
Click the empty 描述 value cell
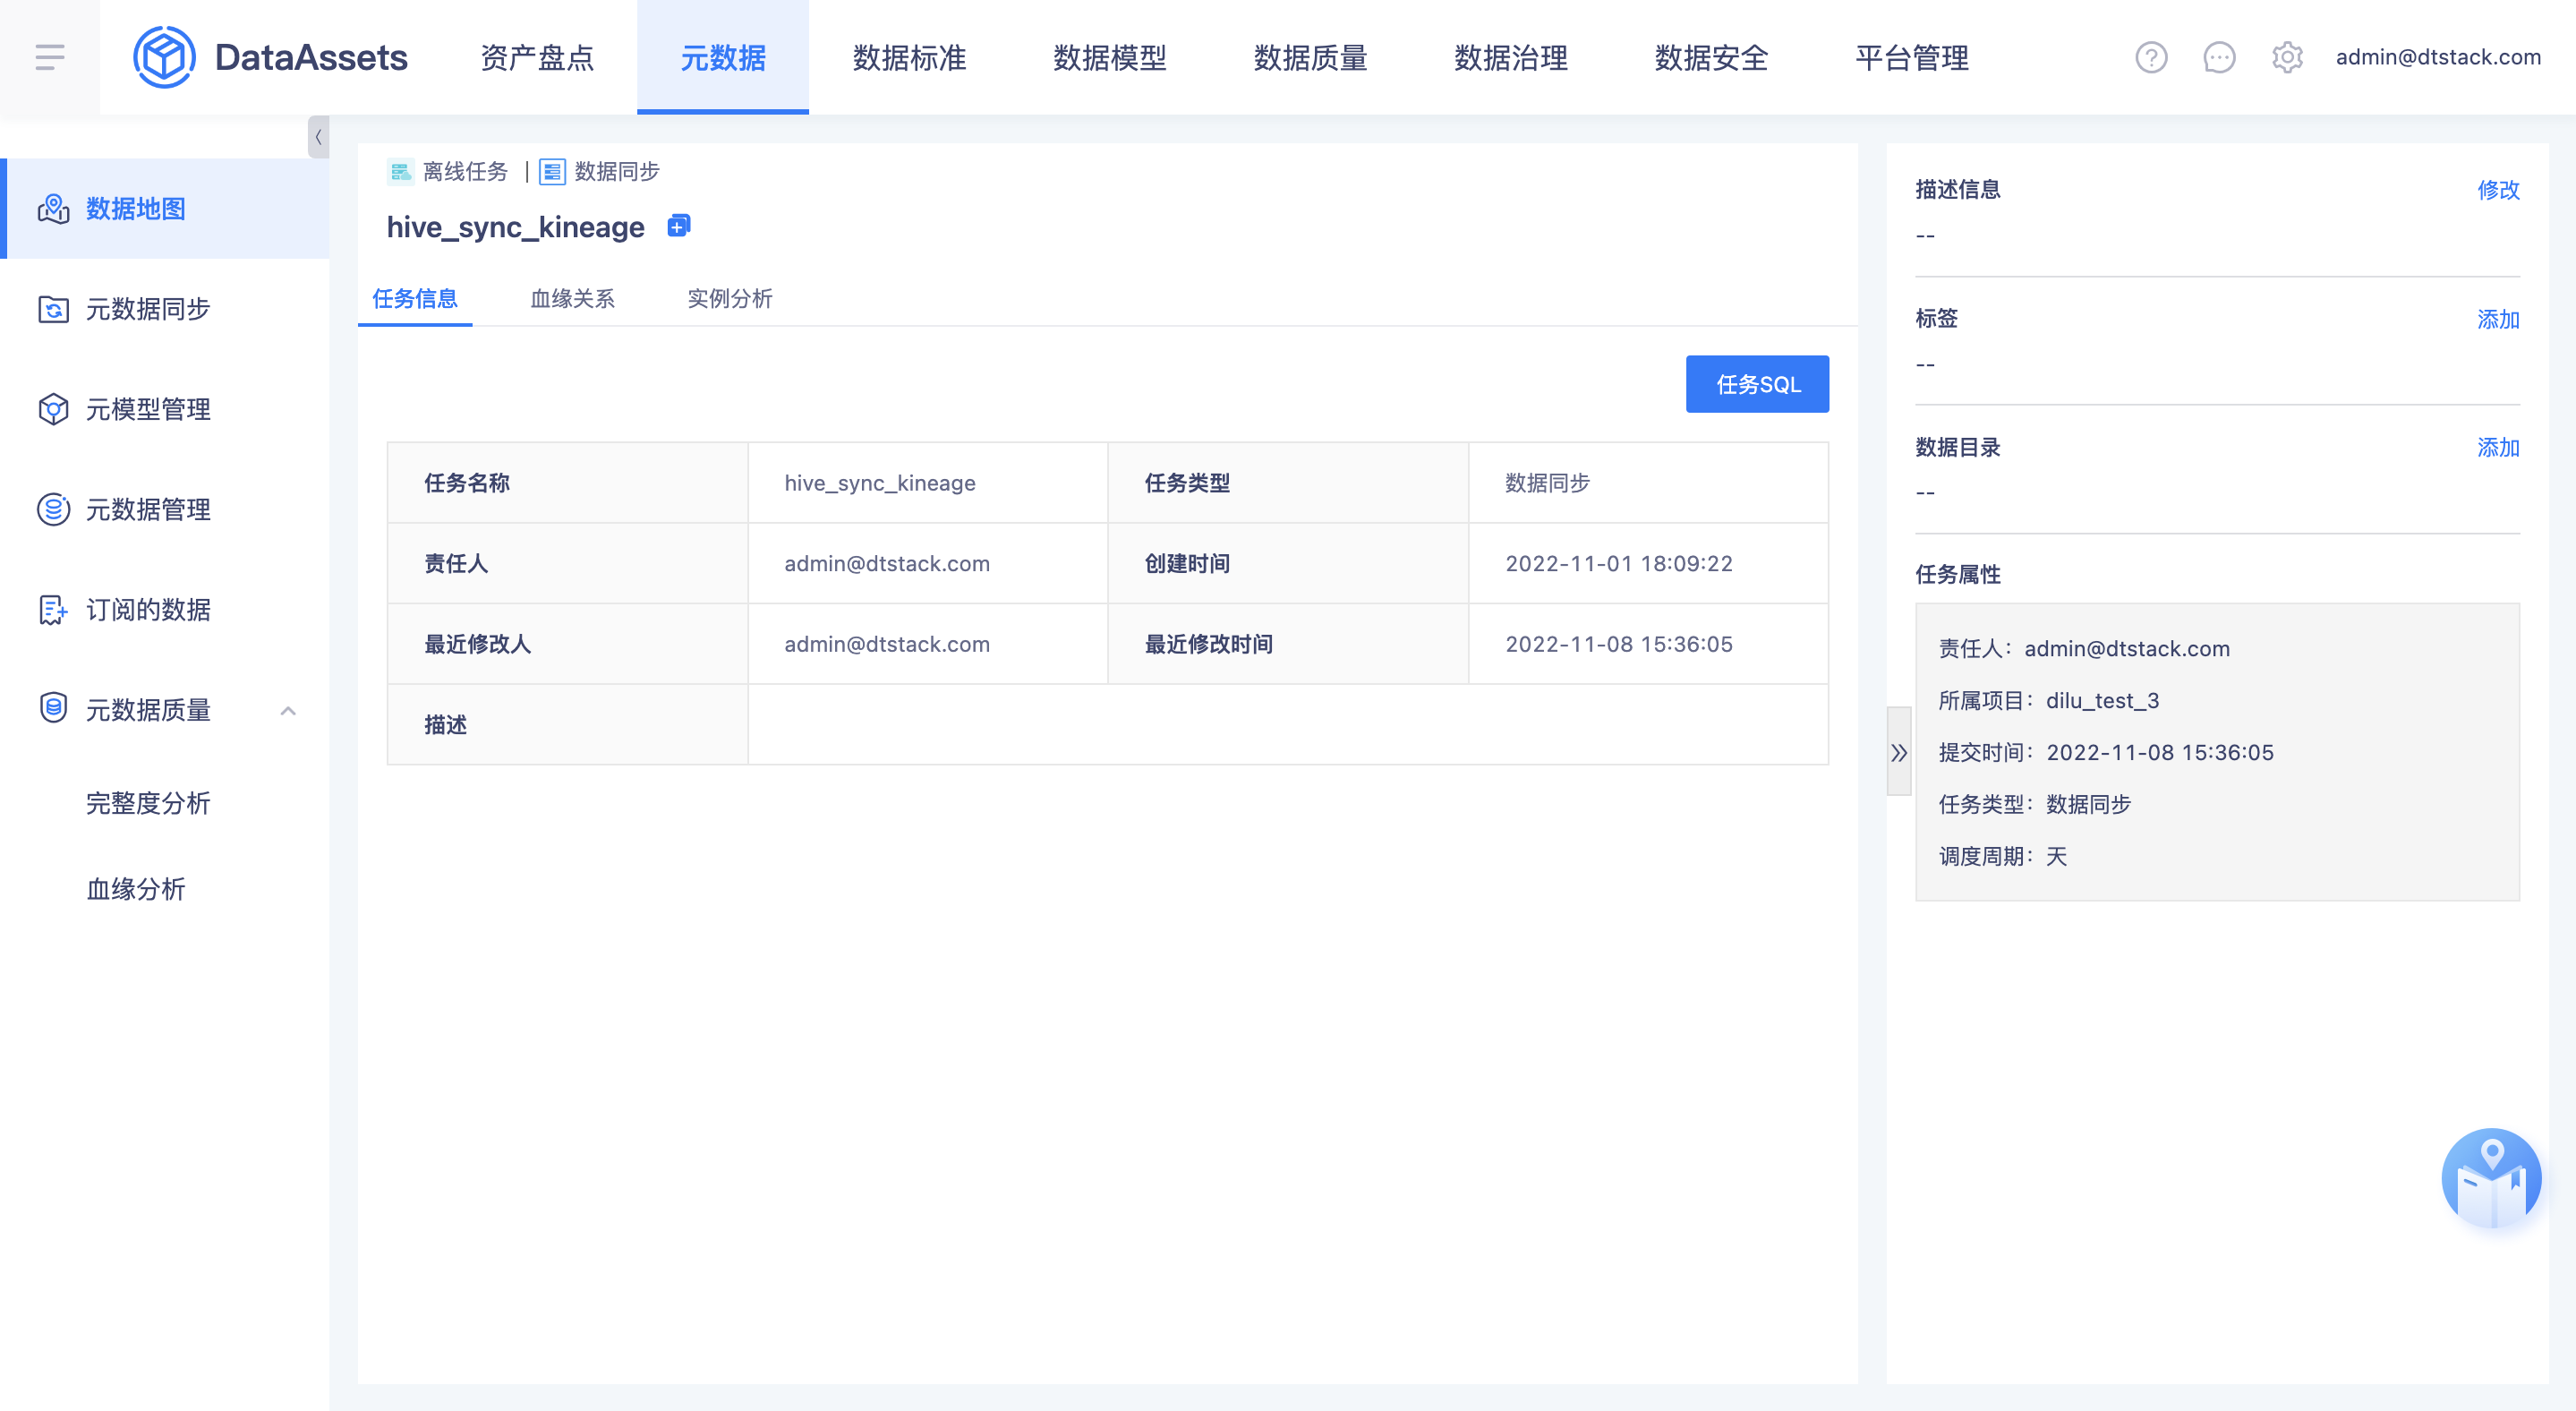[x=1288, y=725]
